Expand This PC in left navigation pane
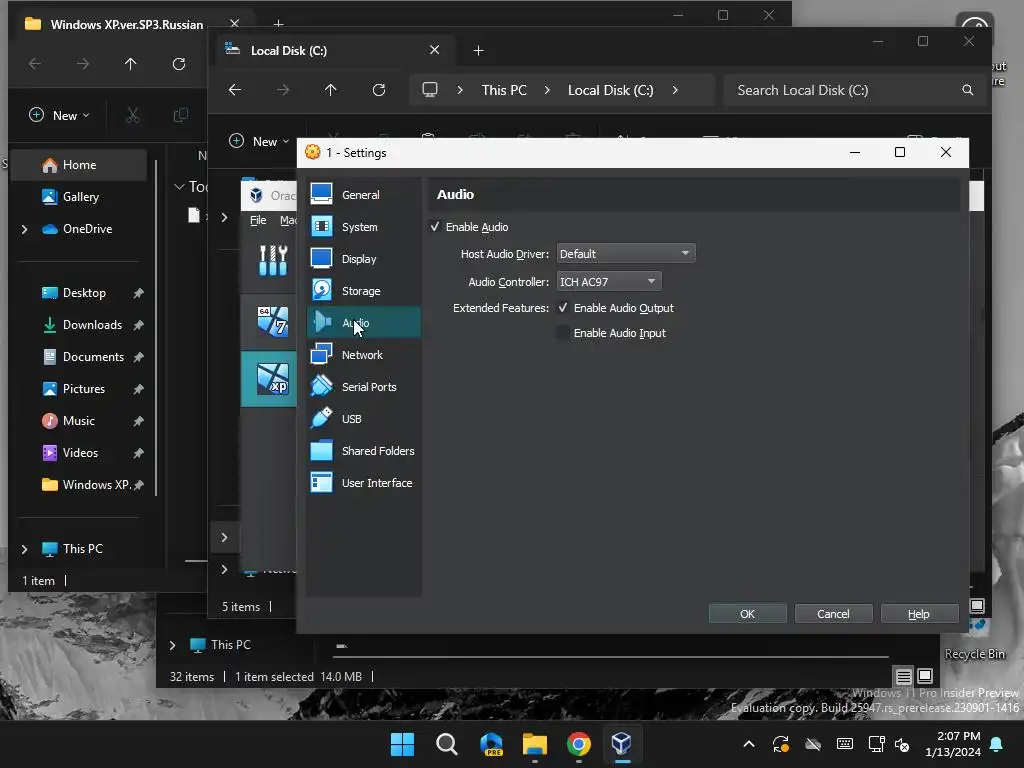 tap(24, 549)
